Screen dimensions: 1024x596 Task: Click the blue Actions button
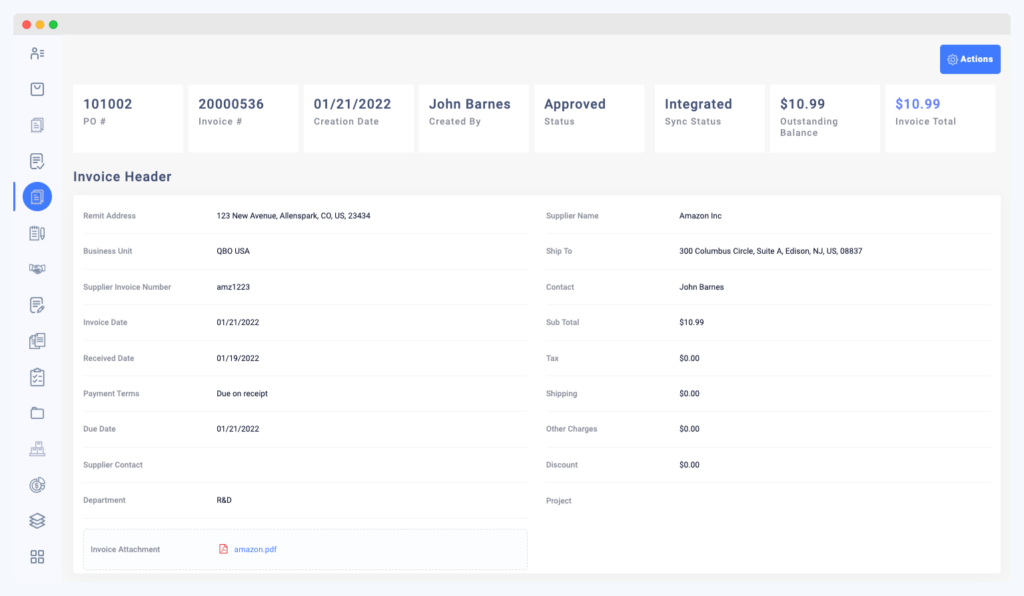pyautogui.click(x=969, y=59)
